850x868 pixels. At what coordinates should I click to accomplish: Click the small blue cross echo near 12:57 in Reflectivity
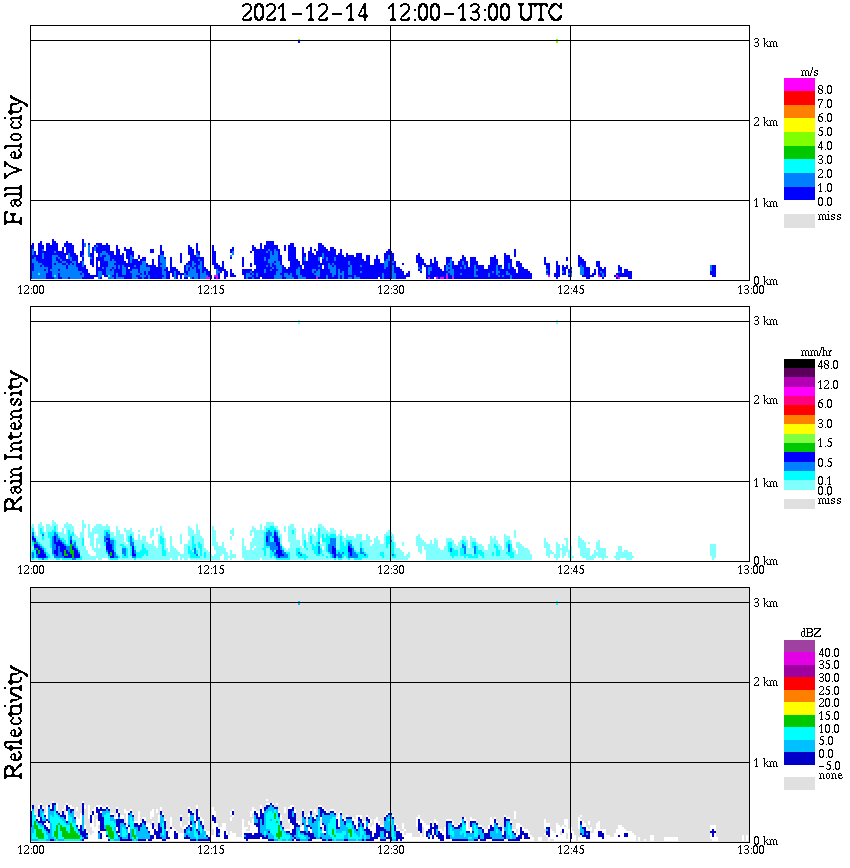(x=713, y=832)
